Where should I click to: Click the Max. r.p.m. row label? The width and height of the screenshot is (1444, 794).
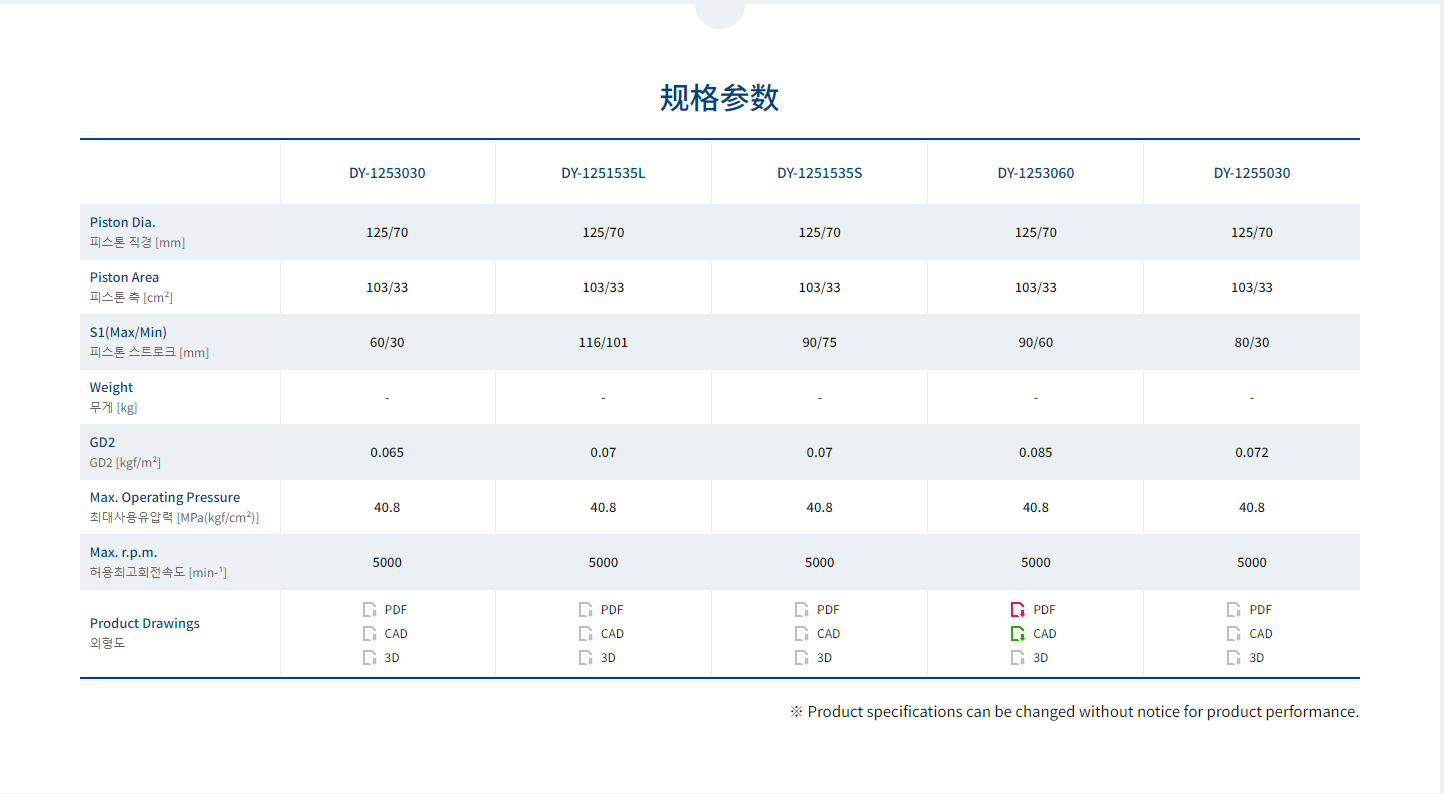[123, 552]
